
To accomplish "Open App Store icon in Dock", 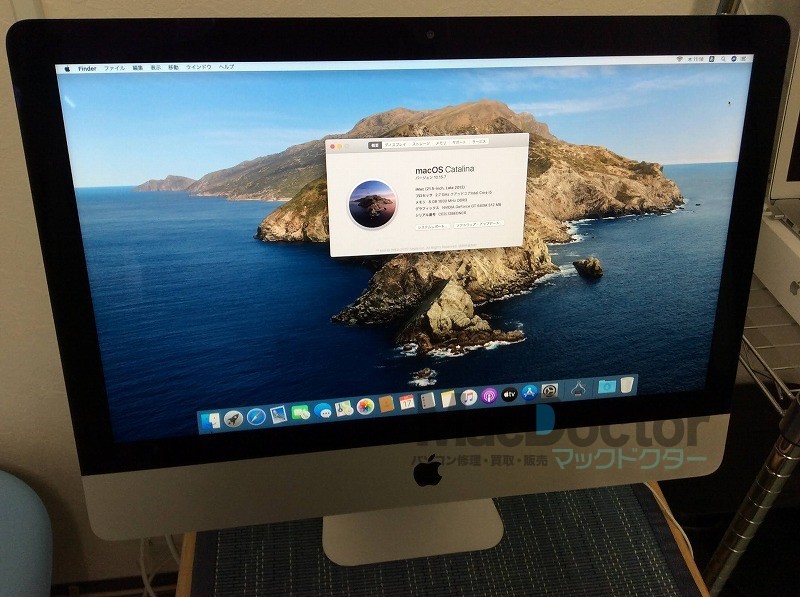I will click(x=530, y=392).
